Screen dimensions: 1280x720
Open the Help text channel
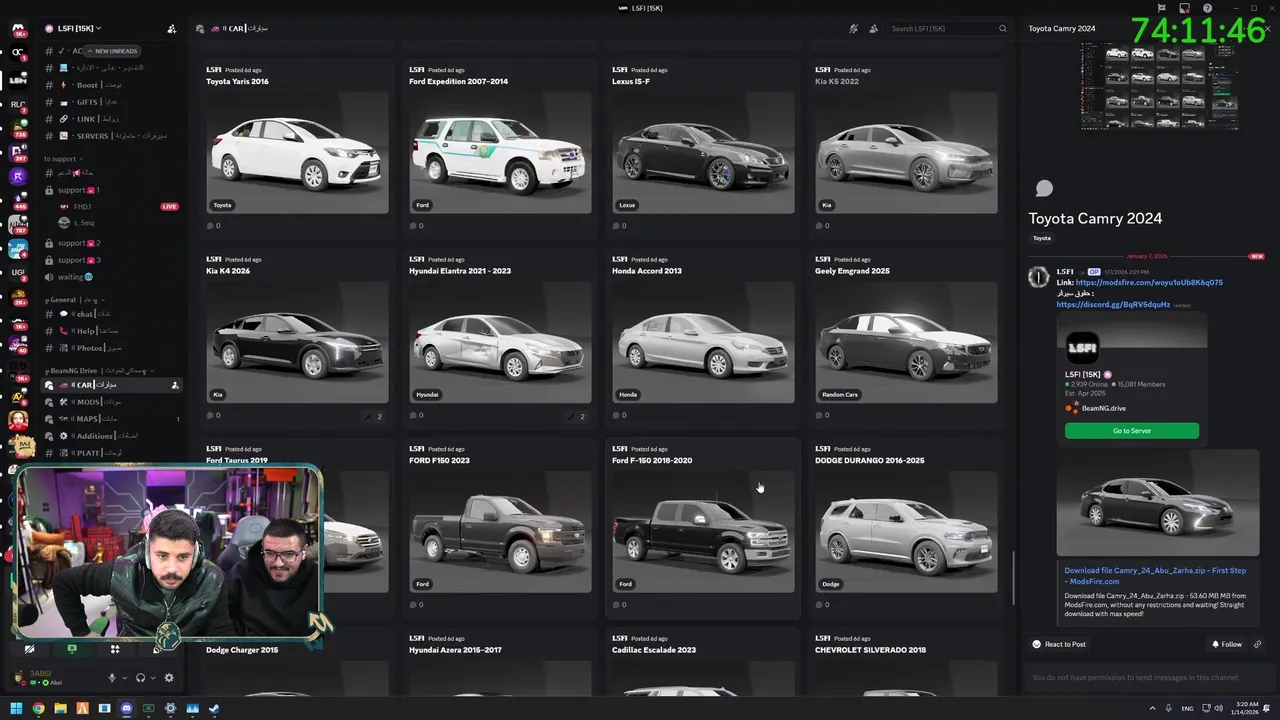coord(110,331)
